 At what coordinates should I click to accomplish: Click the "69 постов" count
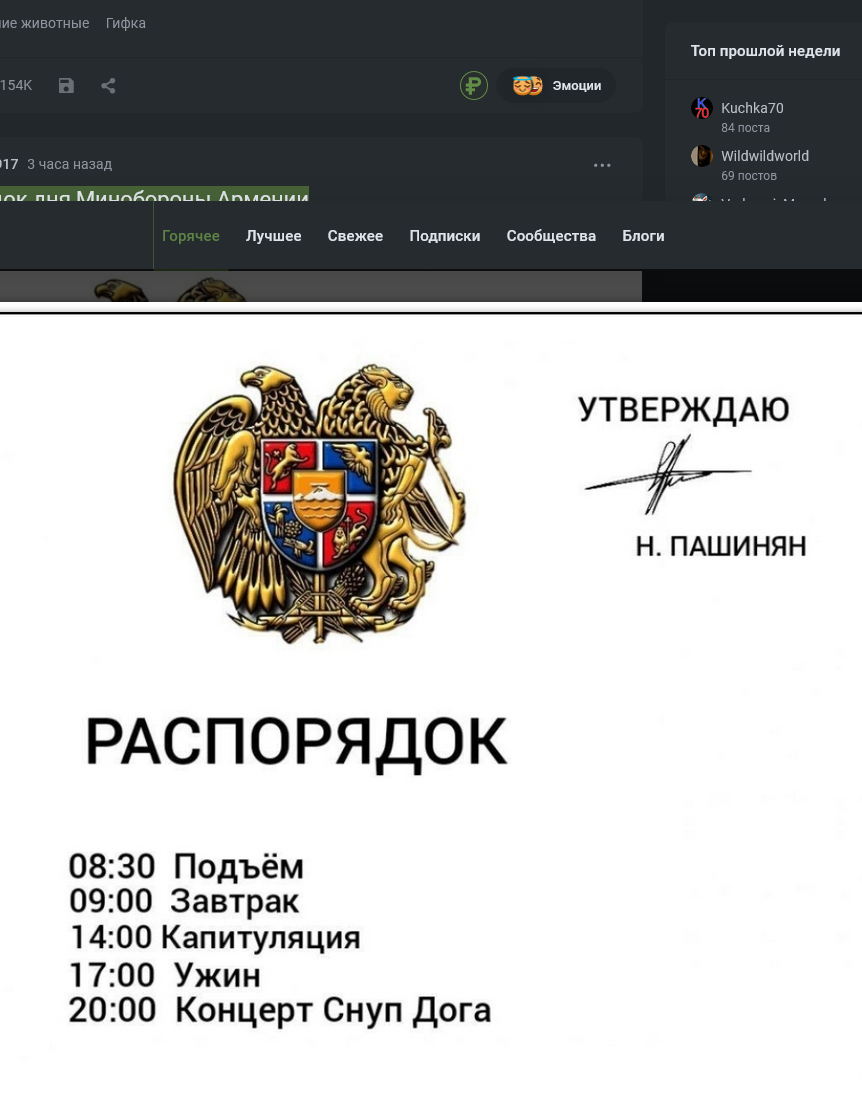point(749,175)
